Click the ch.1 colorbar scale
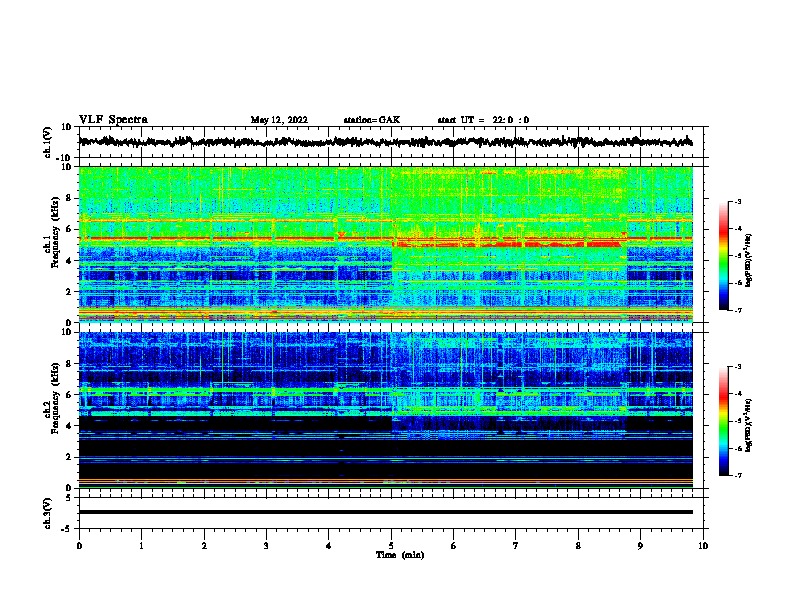This screenshot has width=792, height=612. tap(723, 256)
